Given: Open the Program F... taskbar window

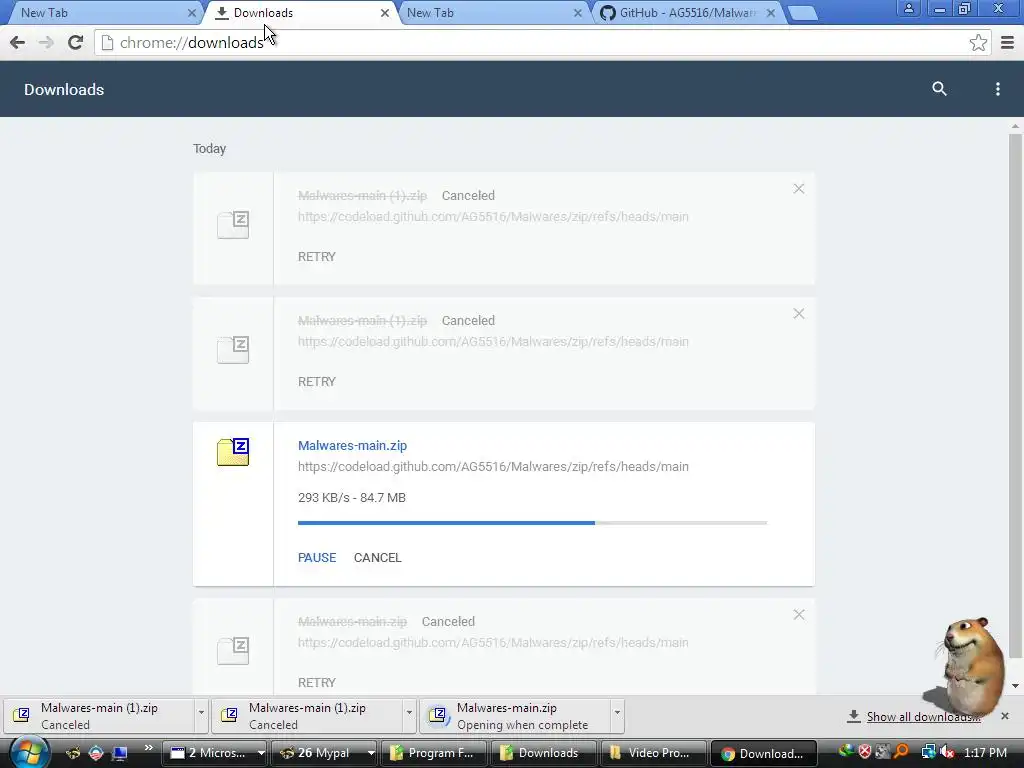Looking at the screenshot, I should [434, 753].
